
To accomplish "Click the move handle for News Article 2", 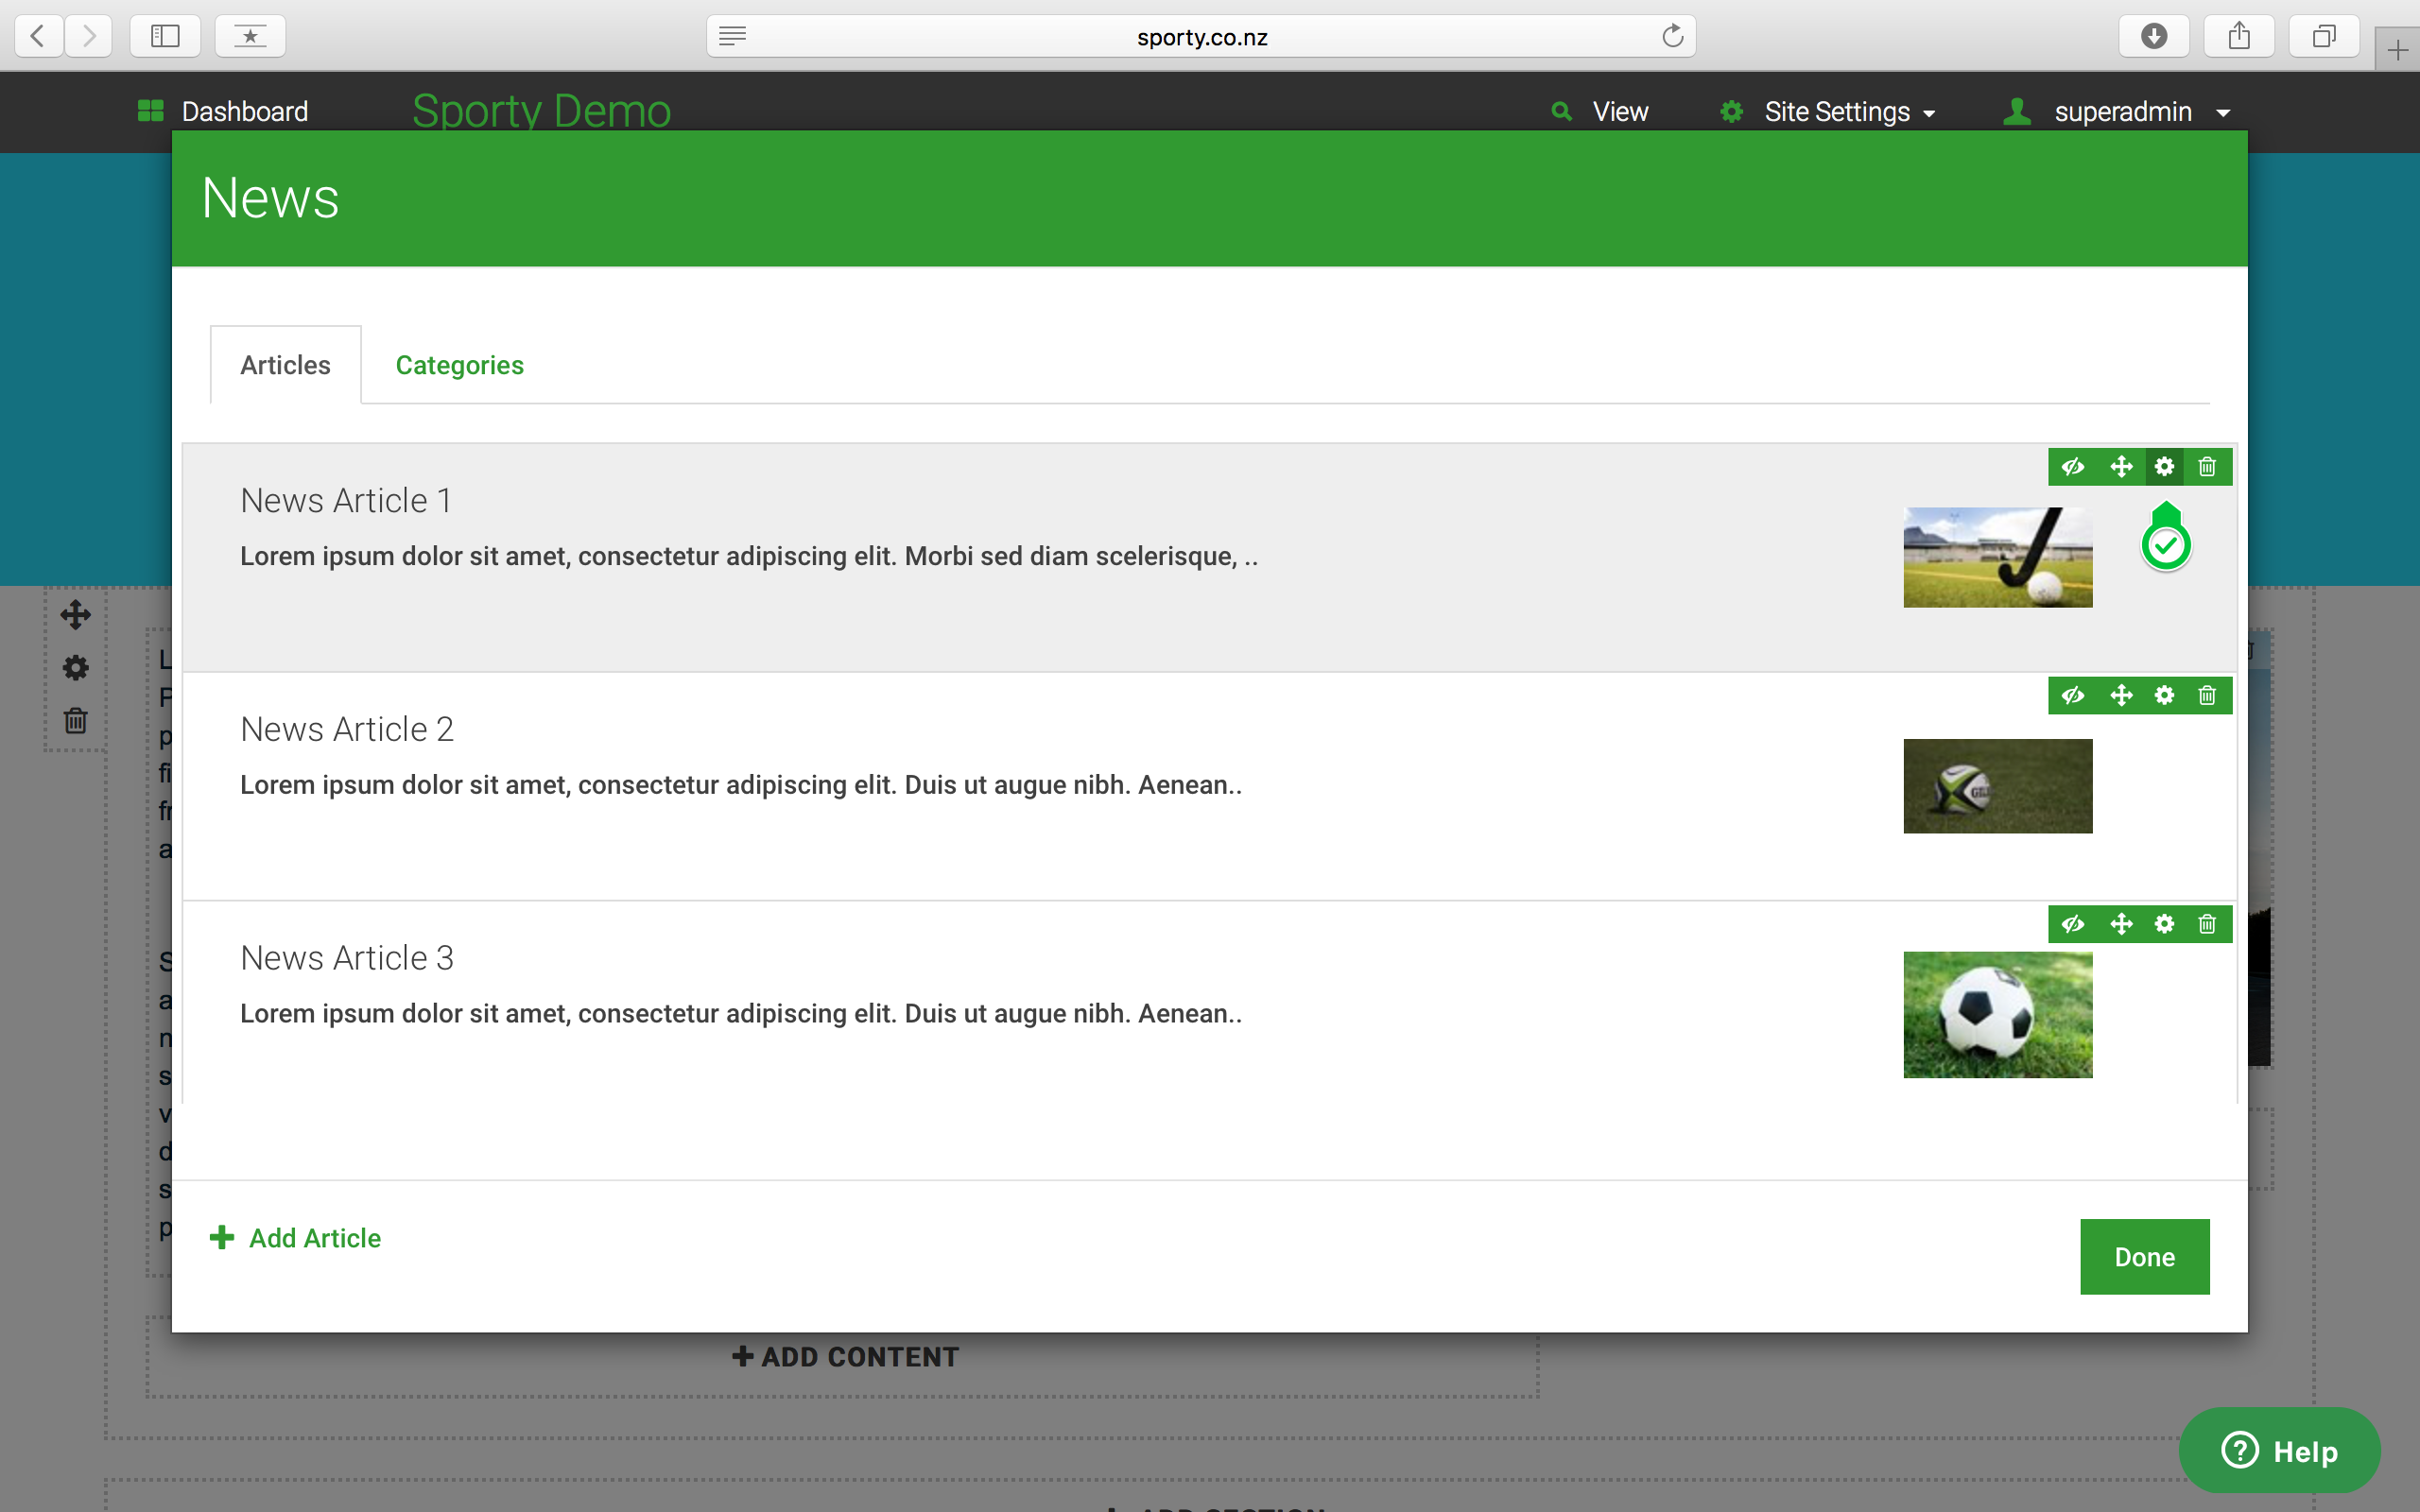I will coord(2121,695).
